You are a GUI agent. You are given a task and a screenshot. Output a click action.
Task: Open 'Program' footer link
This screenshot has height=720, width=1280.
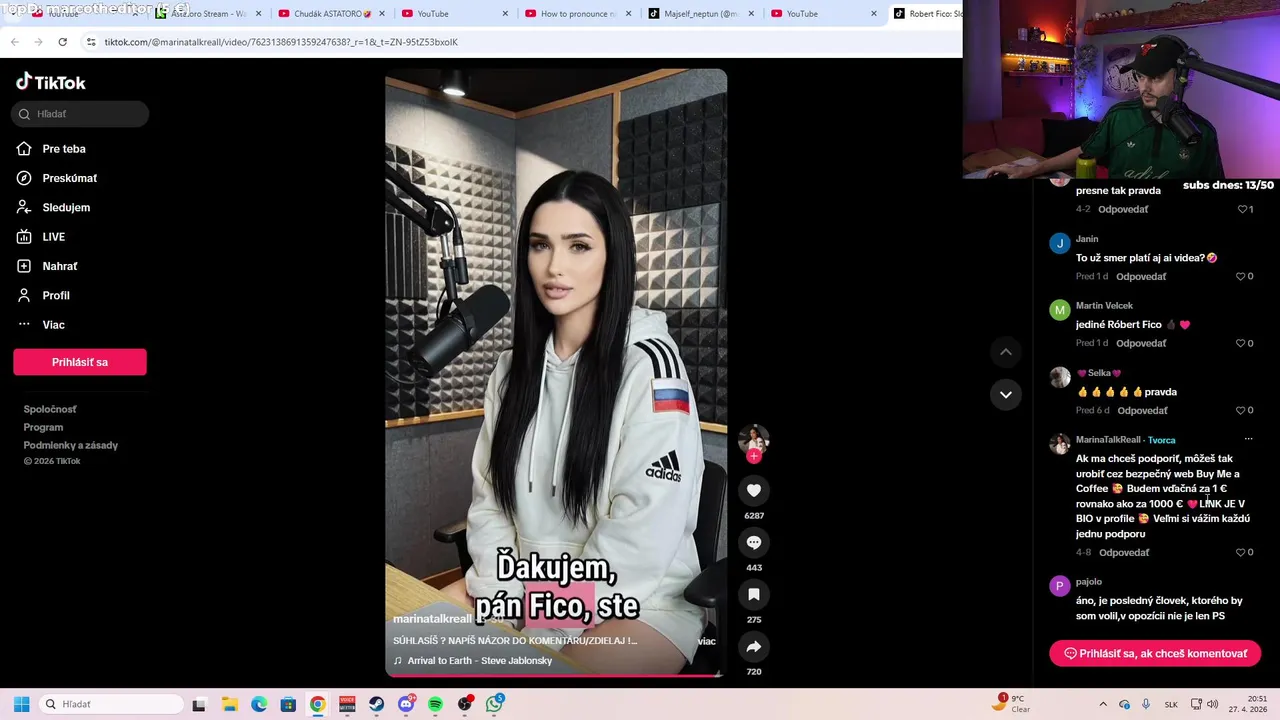click(43, 427)
